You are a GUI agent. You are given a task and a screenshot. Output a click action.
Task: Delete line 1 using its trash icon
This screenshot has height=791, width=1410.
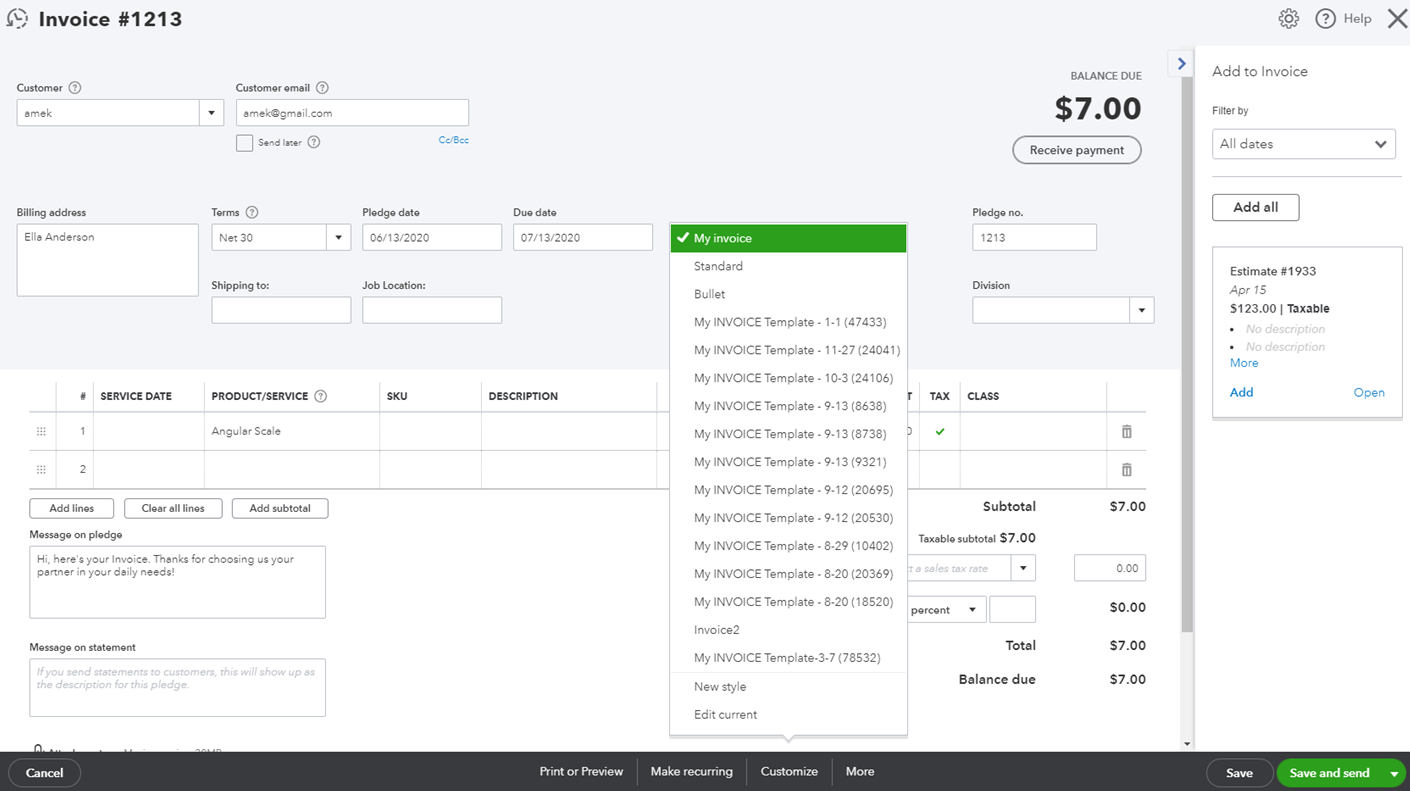1126,431
